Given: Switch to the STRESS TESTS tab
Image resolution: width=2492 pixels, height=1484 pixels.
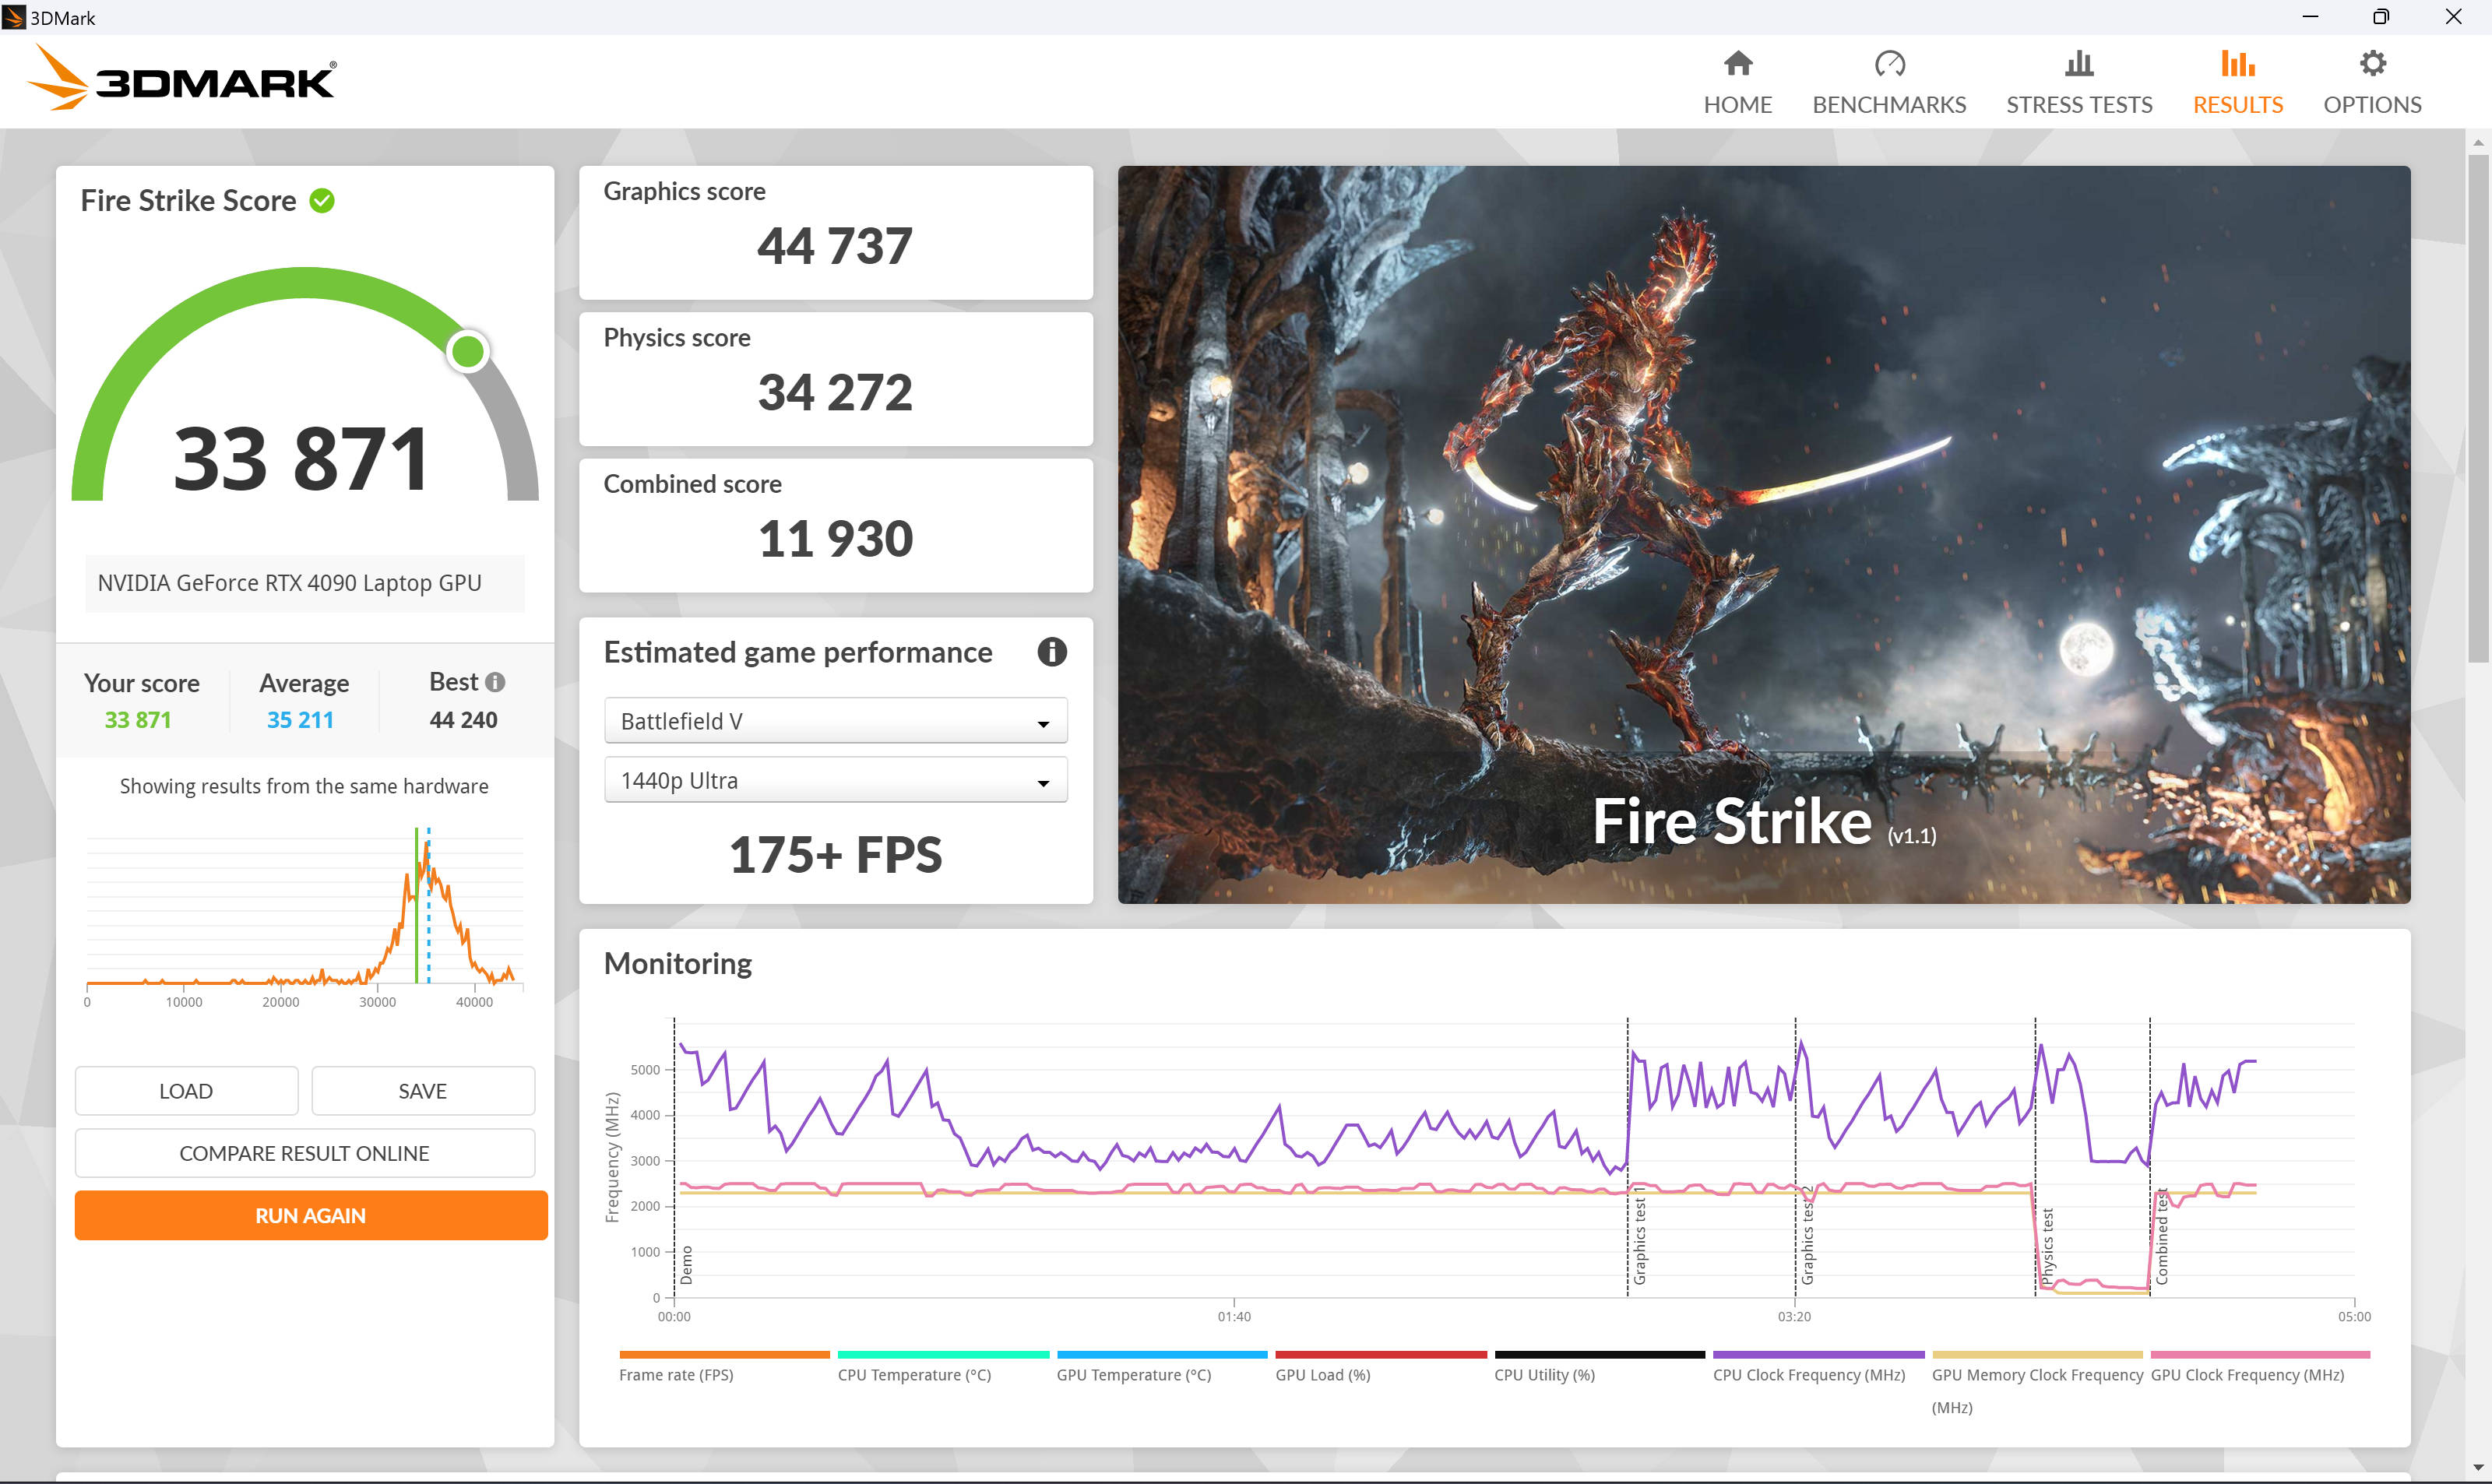Looking at the screenshot, I should tap(2079, 83).
